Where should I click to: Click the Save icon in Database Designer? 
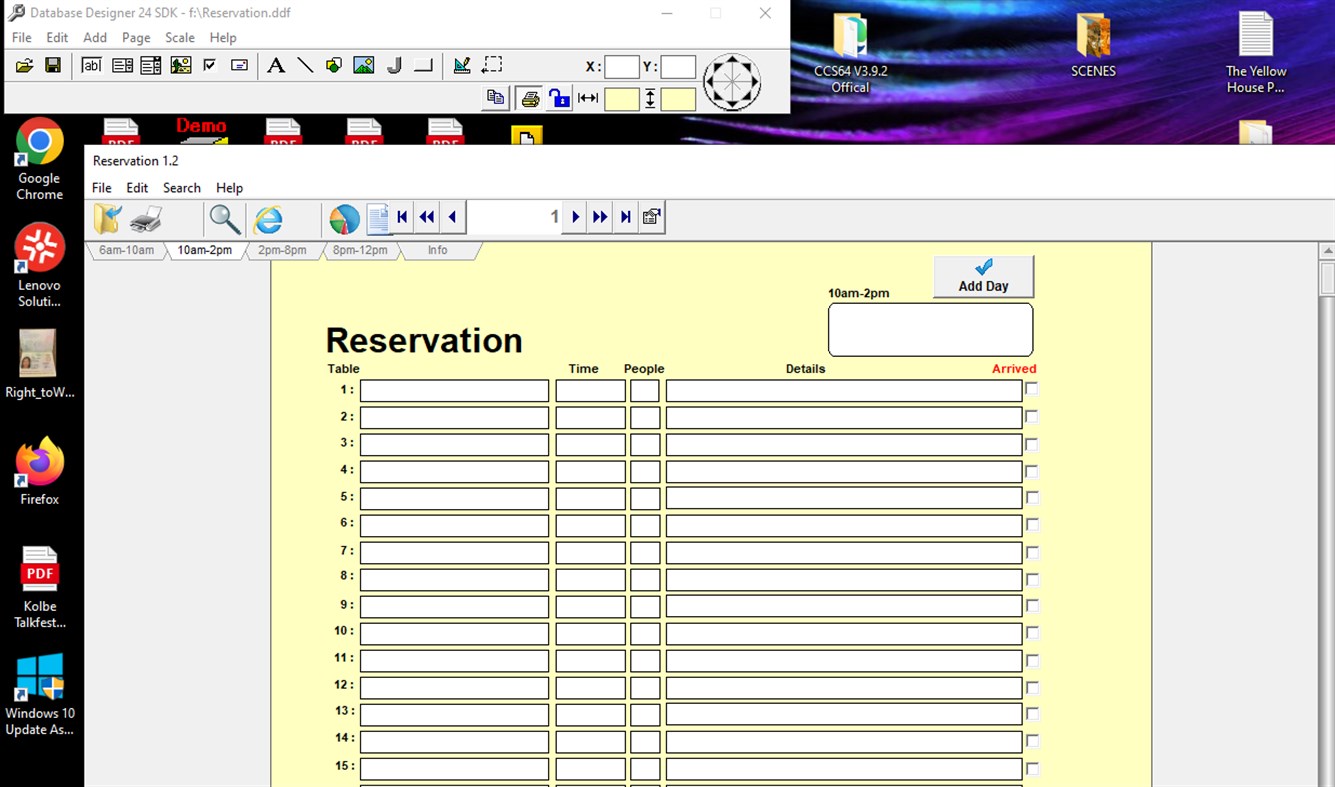(x=51, y=64)
